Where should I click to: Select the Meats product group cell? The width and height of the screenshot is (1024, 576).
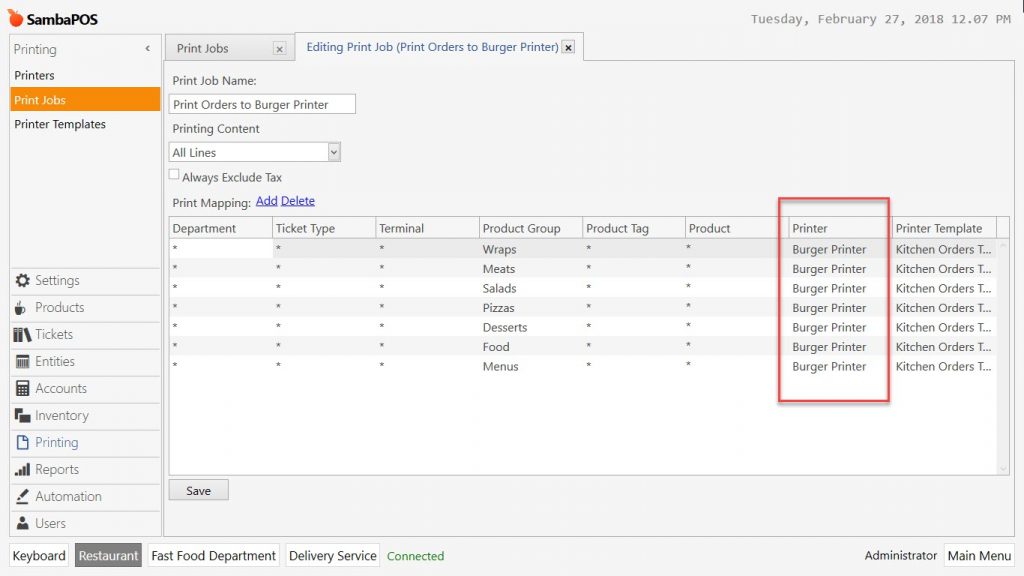coord(531,269)
